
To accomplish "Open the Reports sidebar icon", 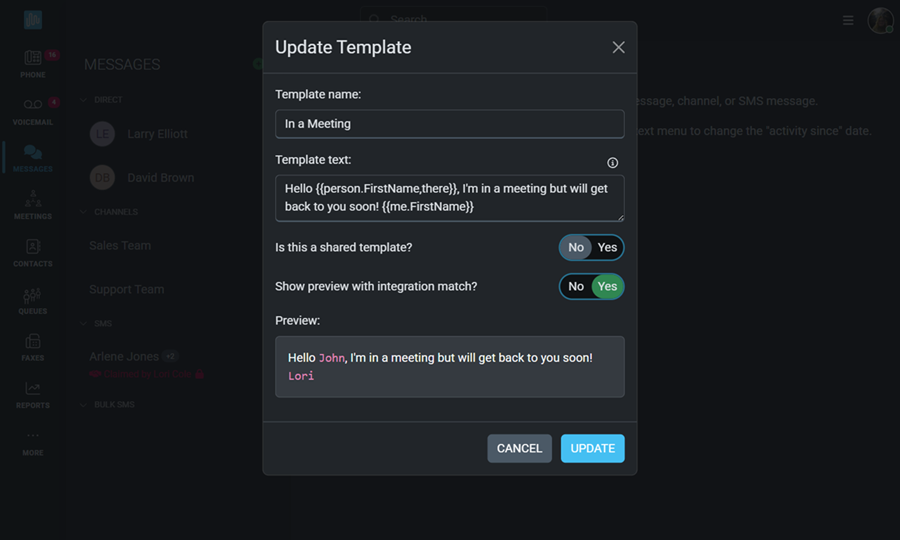I will coord(33,390).
